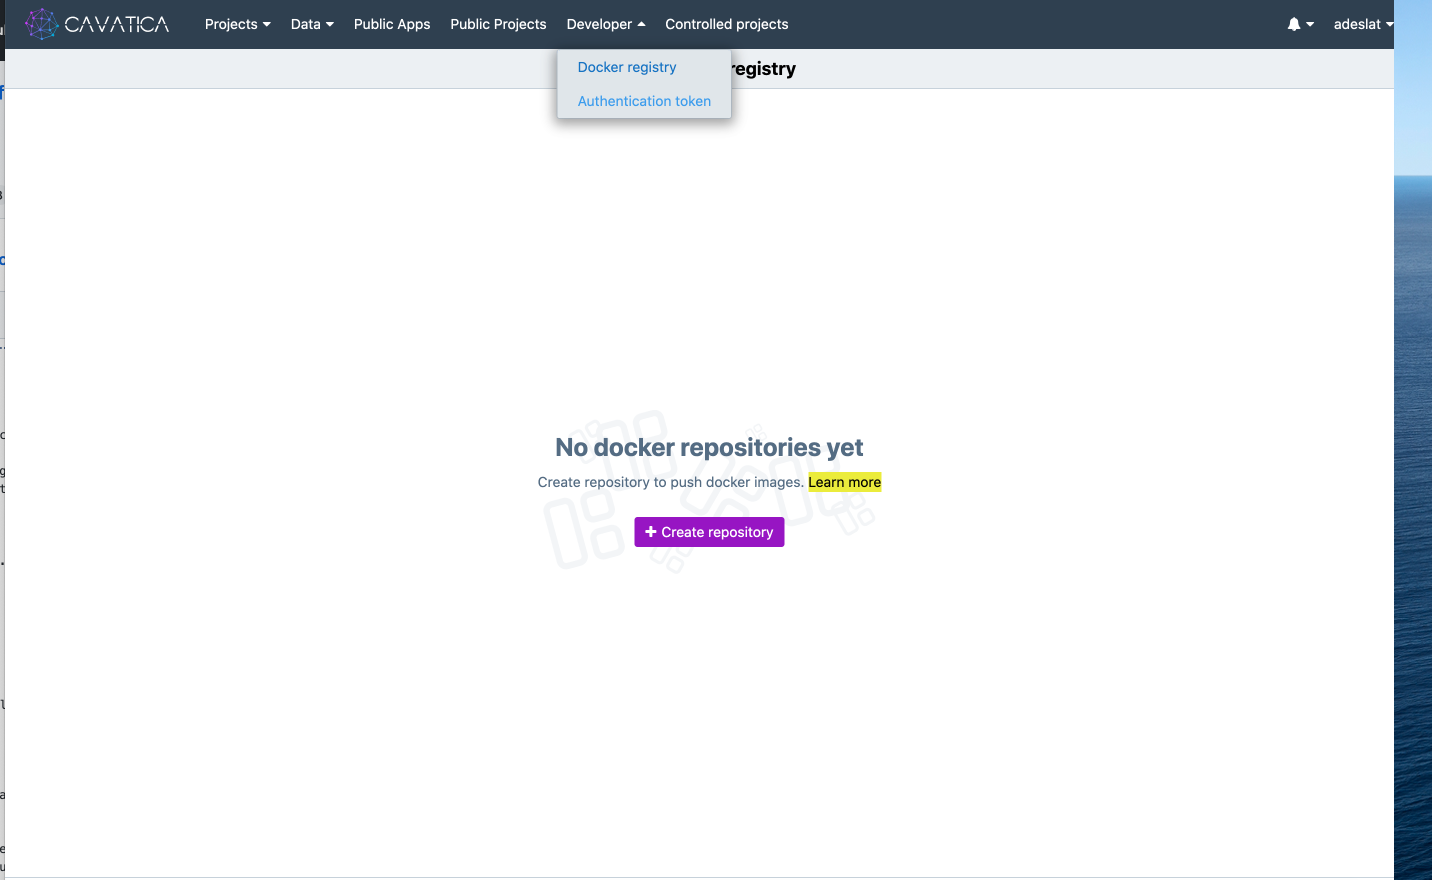Click the Cavatica network logo icon

click(41, 24)
